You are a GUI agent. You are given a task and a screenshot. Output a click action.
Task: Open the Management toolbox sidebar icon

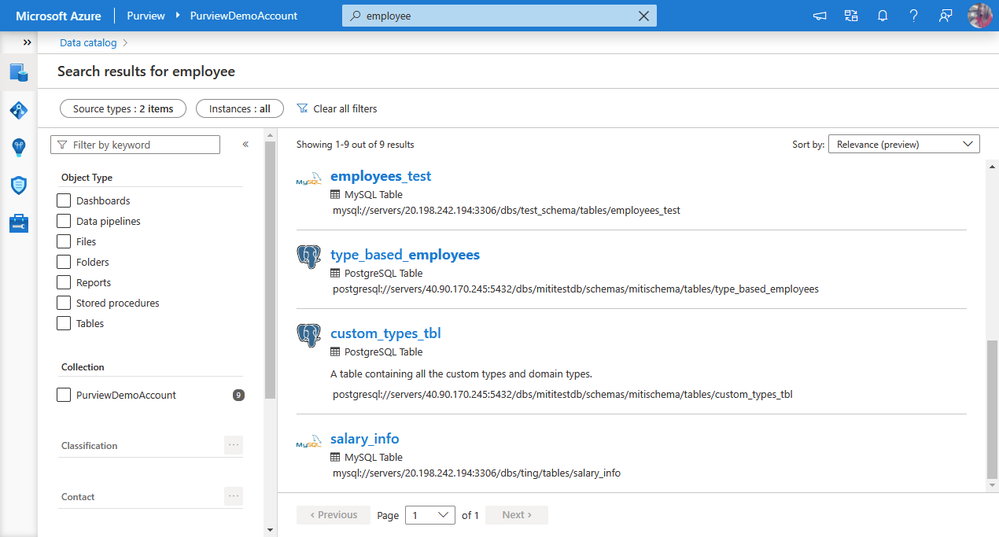18,223
